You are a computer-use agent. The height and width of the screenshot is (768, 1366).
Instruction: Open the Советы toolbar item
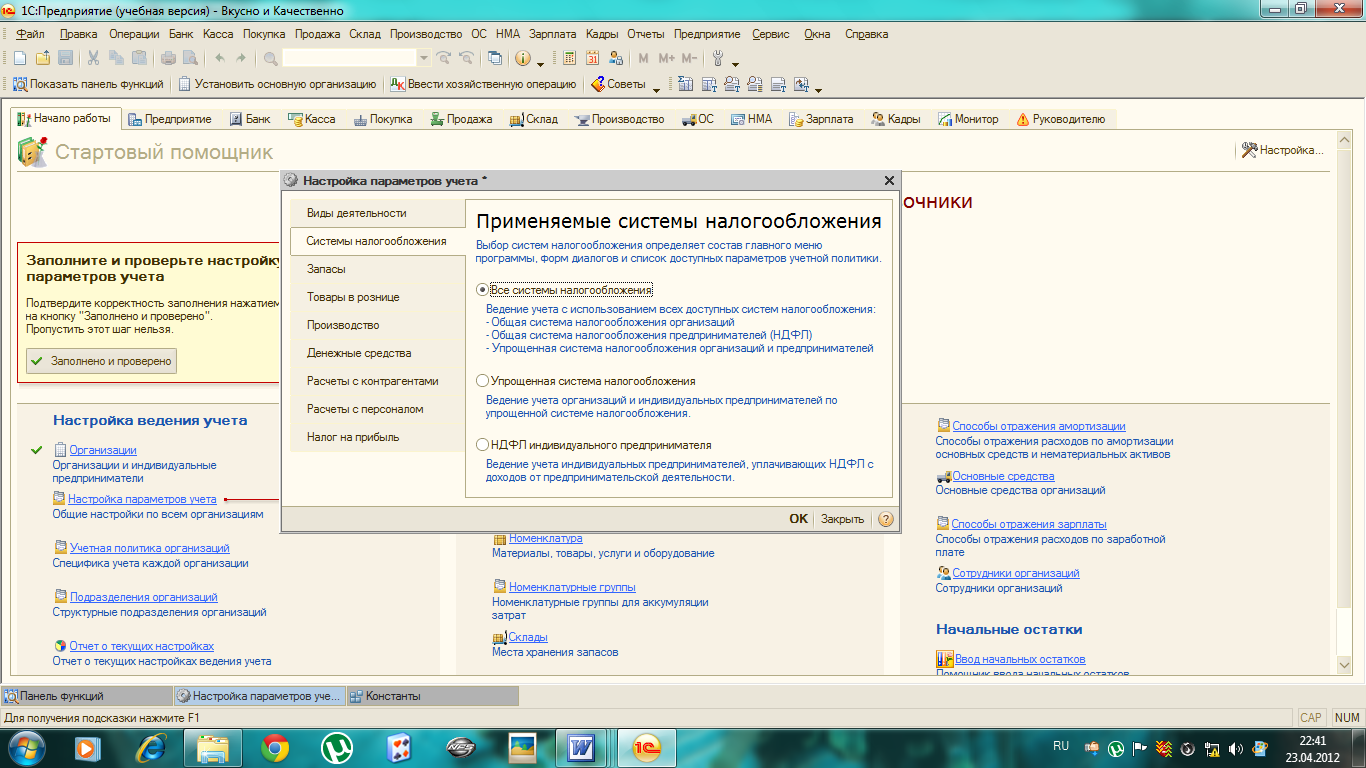pos(618,84)
